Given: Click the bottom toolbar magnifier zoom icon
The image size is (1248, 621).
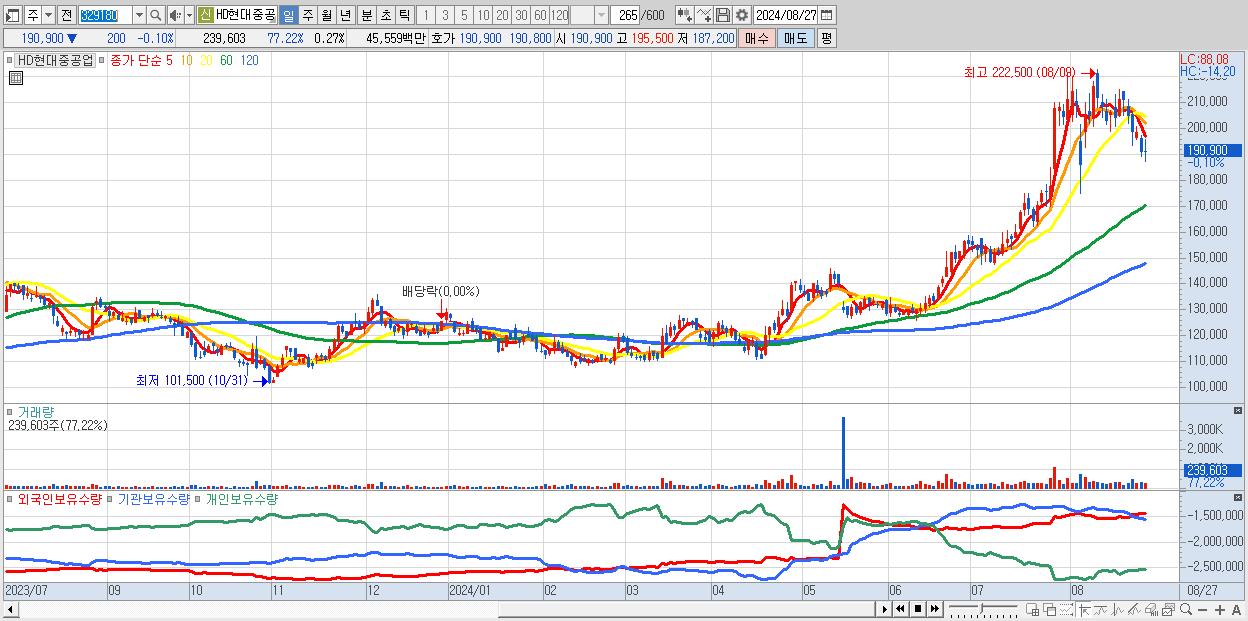Looking at the screenshot, I should click(1186, 609).
